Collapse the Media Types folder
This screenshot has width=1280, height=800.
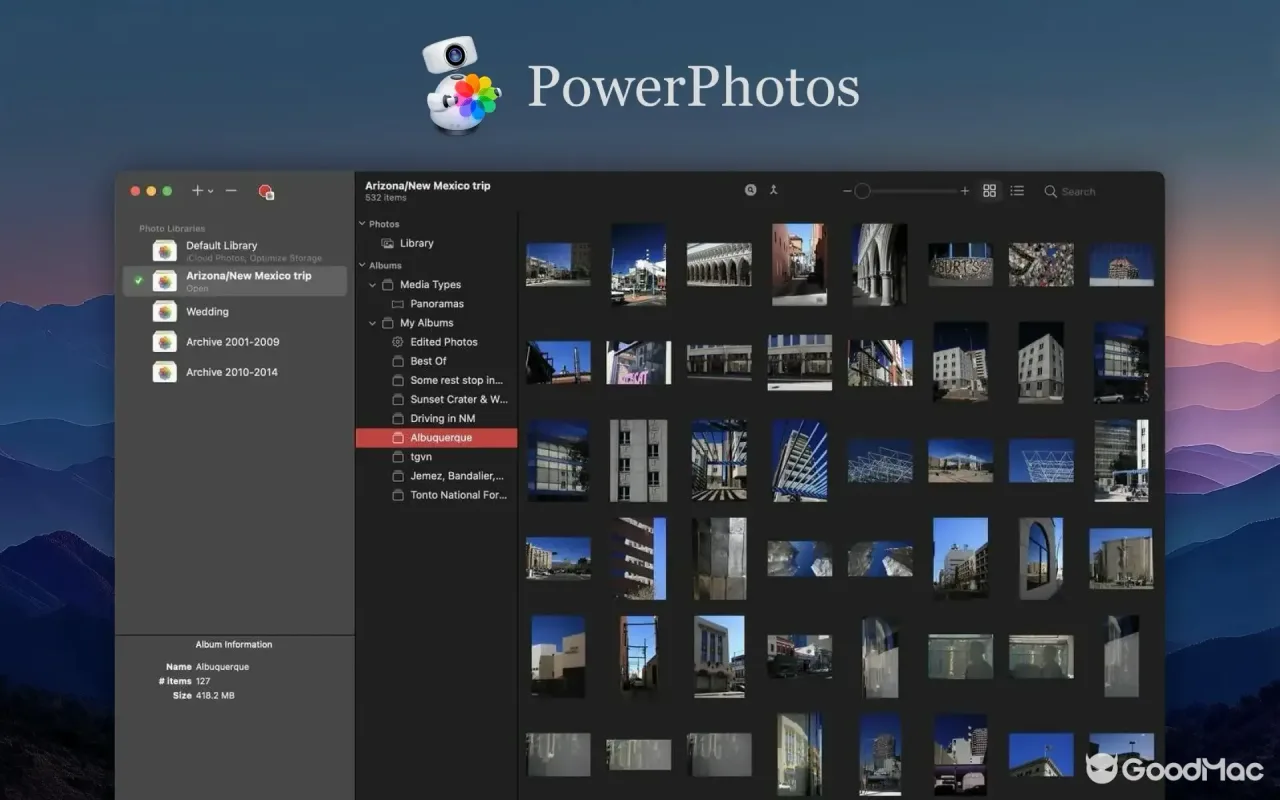point(373,285)
